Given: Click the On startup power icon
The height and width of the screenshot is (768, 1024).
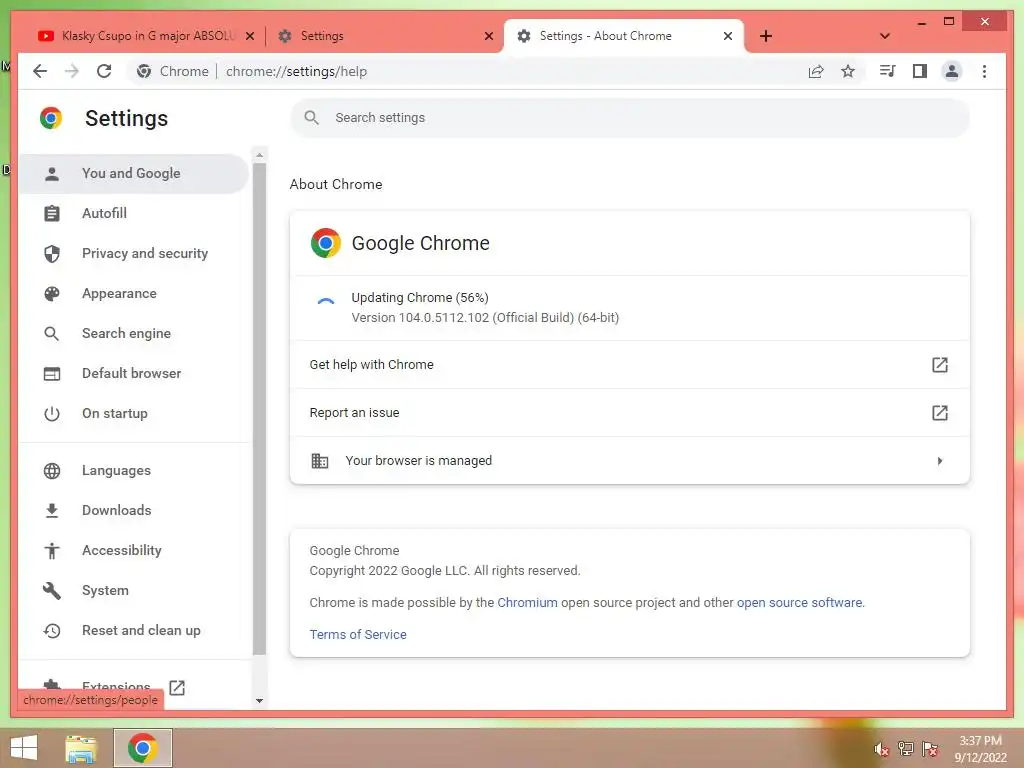Looking at the screenshot, I should (52, 413).
